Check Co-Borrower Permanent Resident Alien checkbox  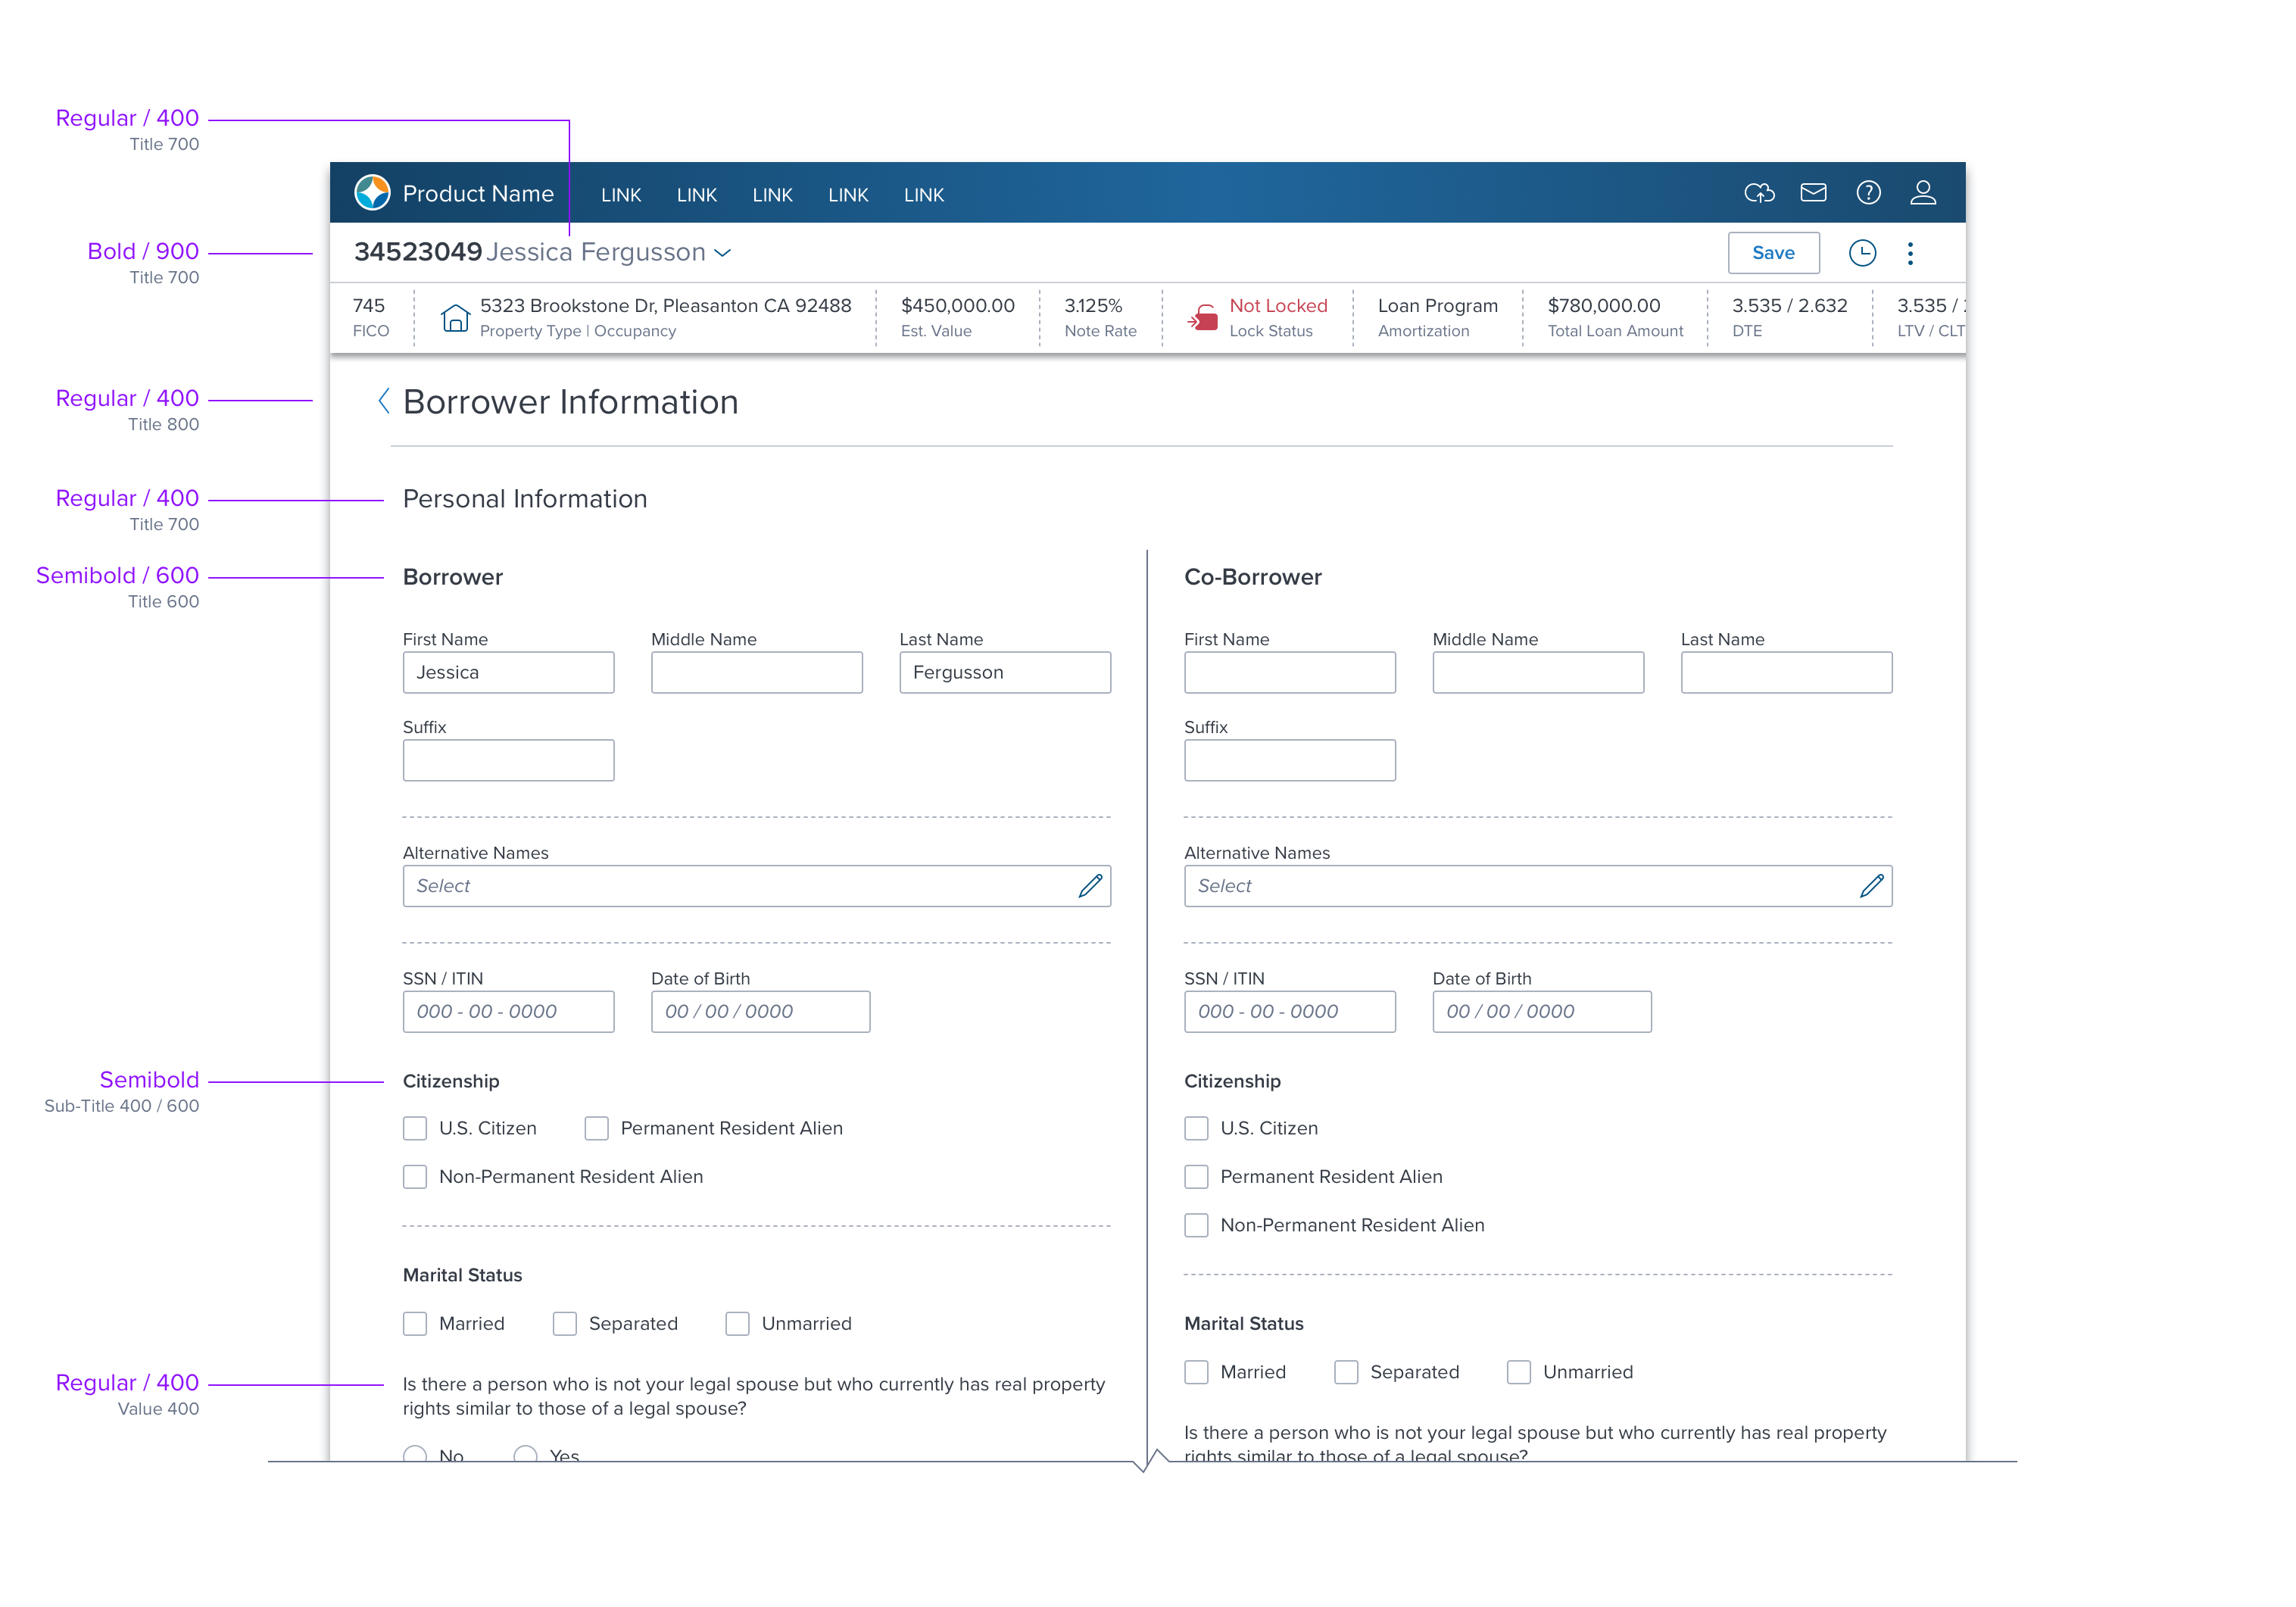1196,1177
